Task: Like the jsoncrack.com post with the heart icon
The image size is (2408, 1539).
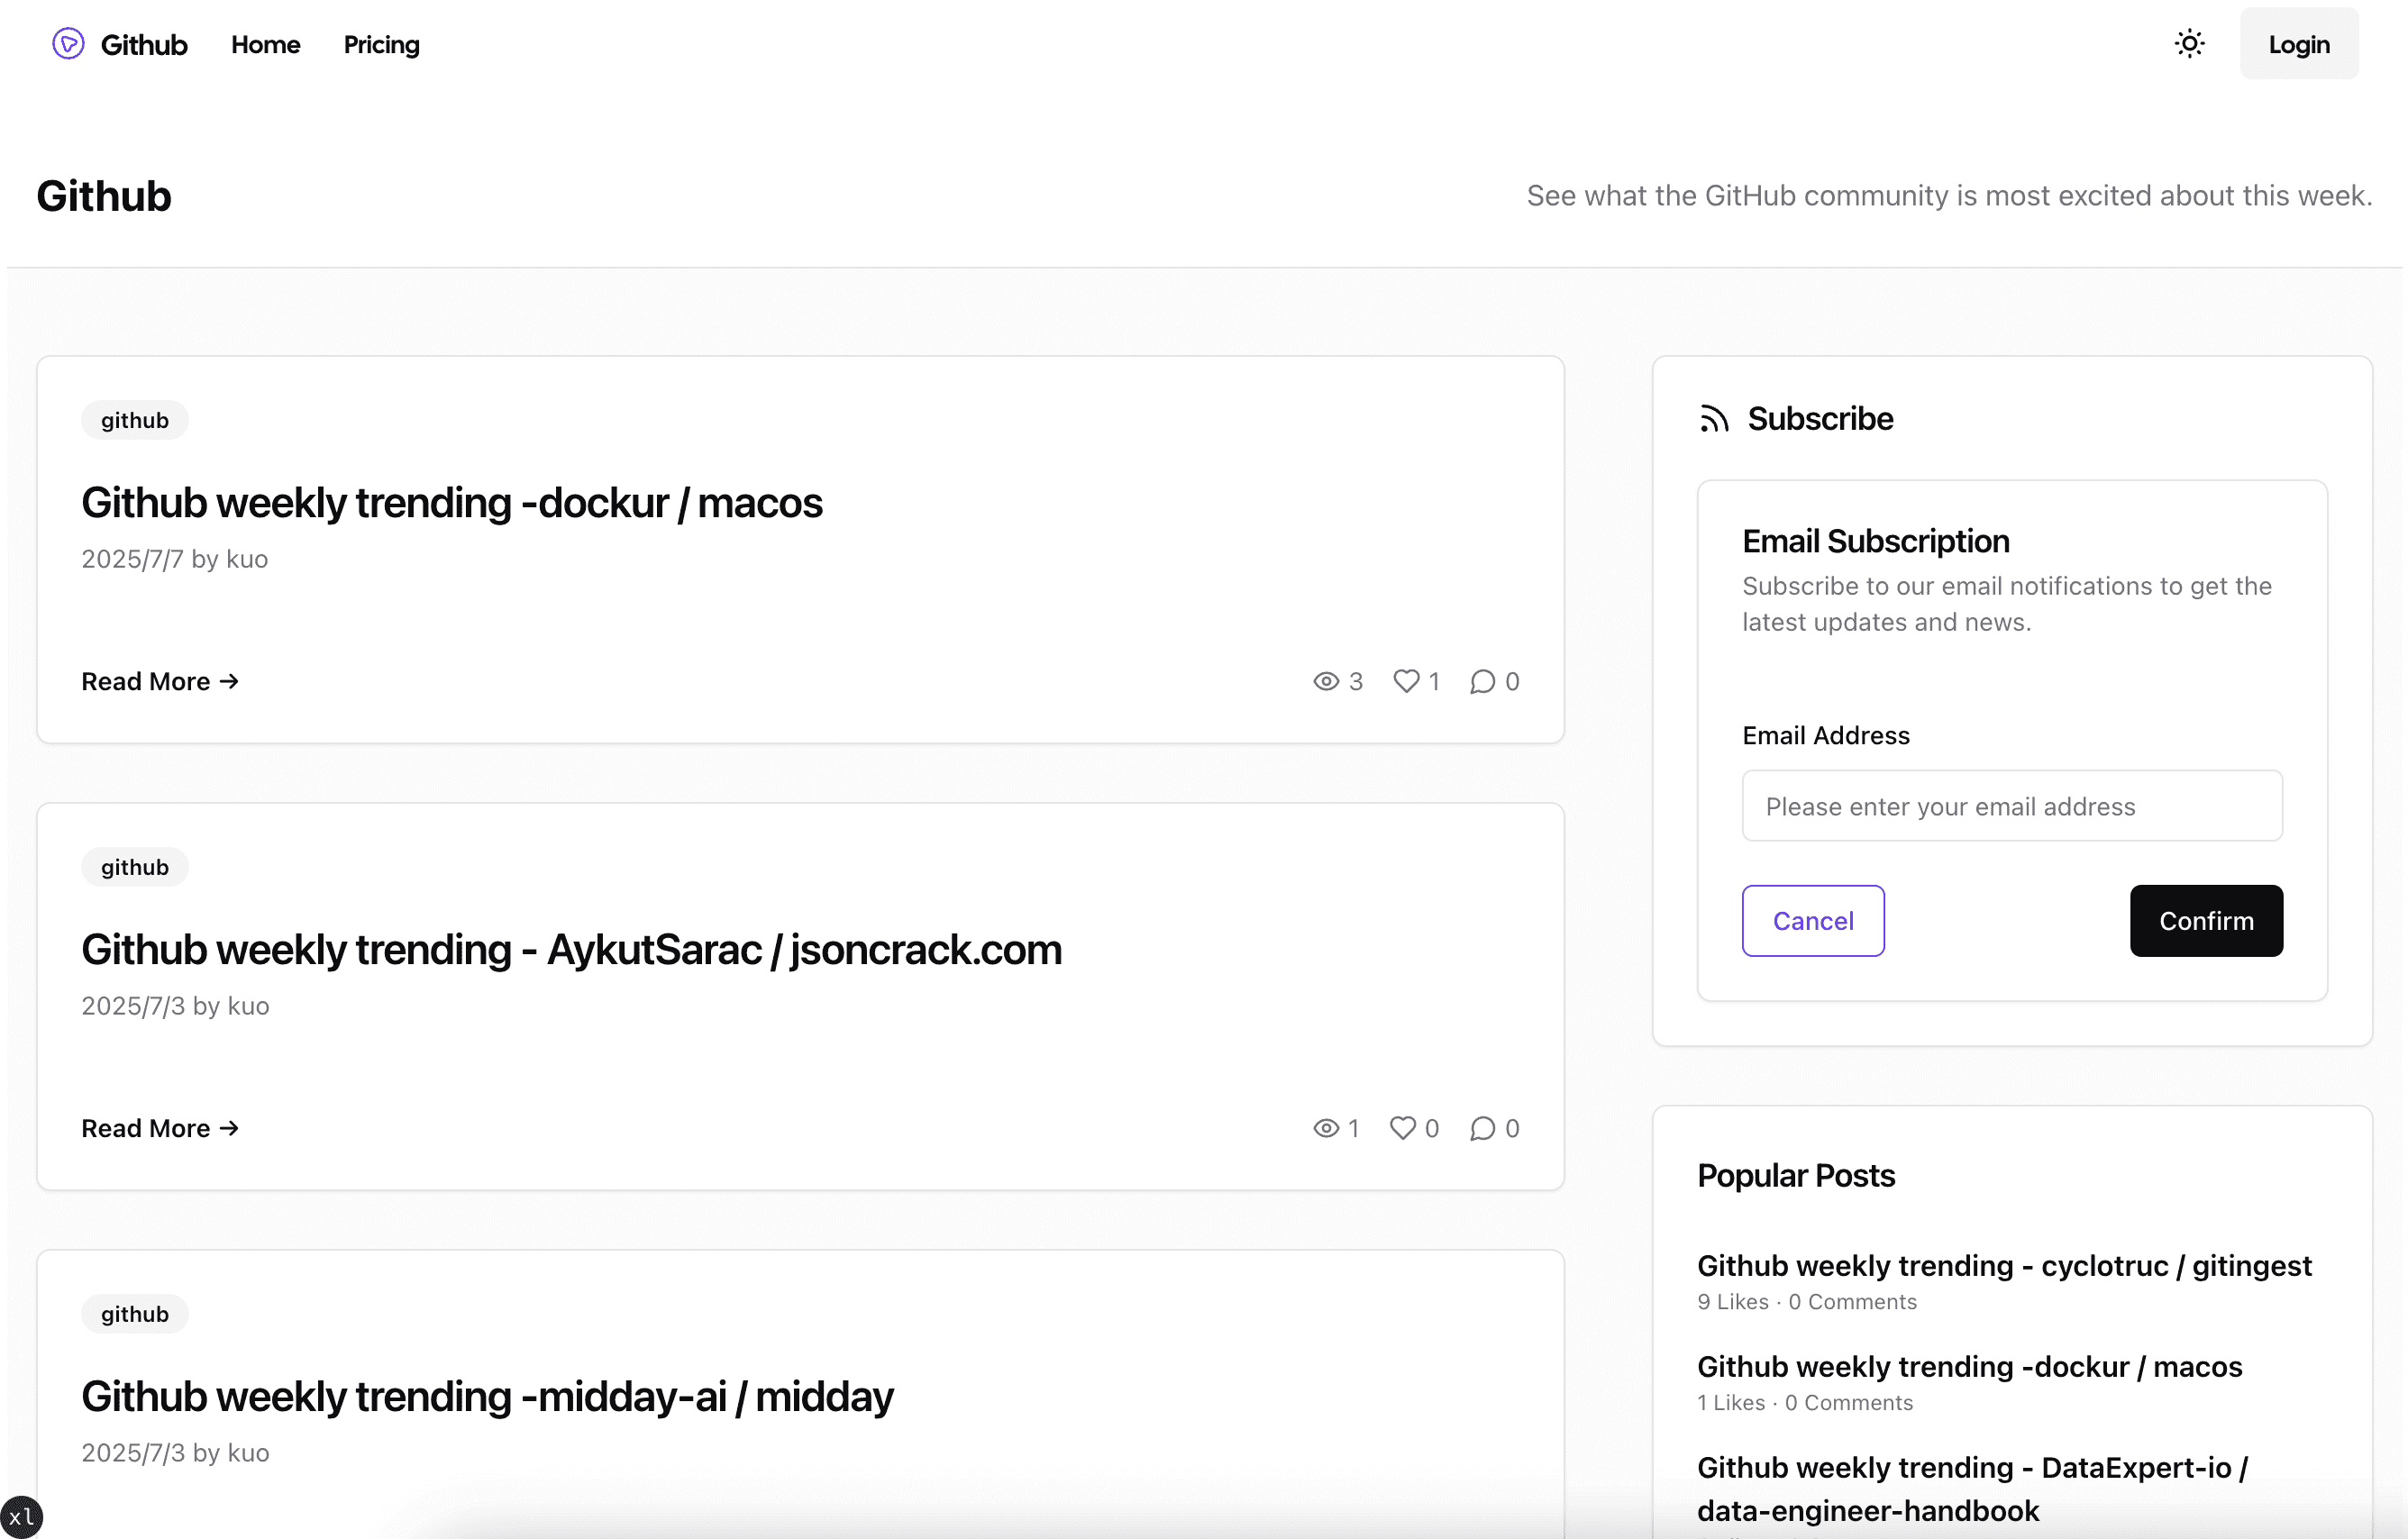Action: pos(1403,1128)
